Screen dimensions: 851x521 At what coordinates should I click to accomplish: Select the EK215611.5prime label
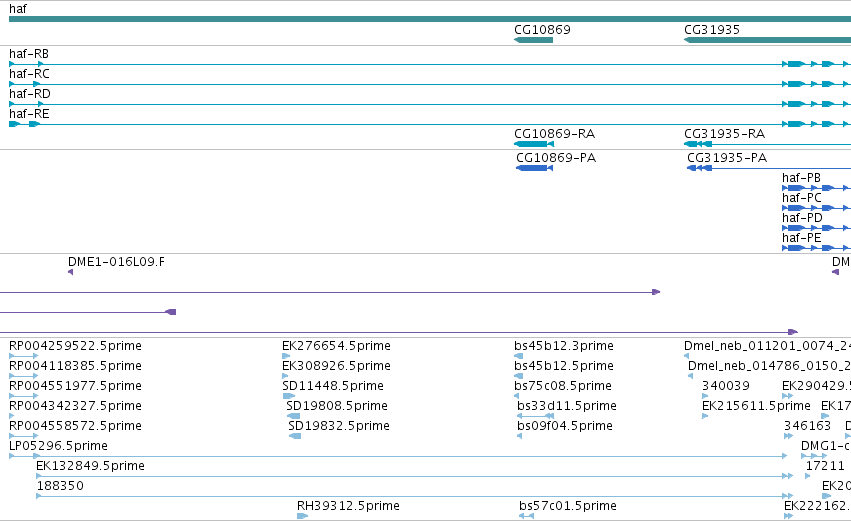[x=756, y=406]
